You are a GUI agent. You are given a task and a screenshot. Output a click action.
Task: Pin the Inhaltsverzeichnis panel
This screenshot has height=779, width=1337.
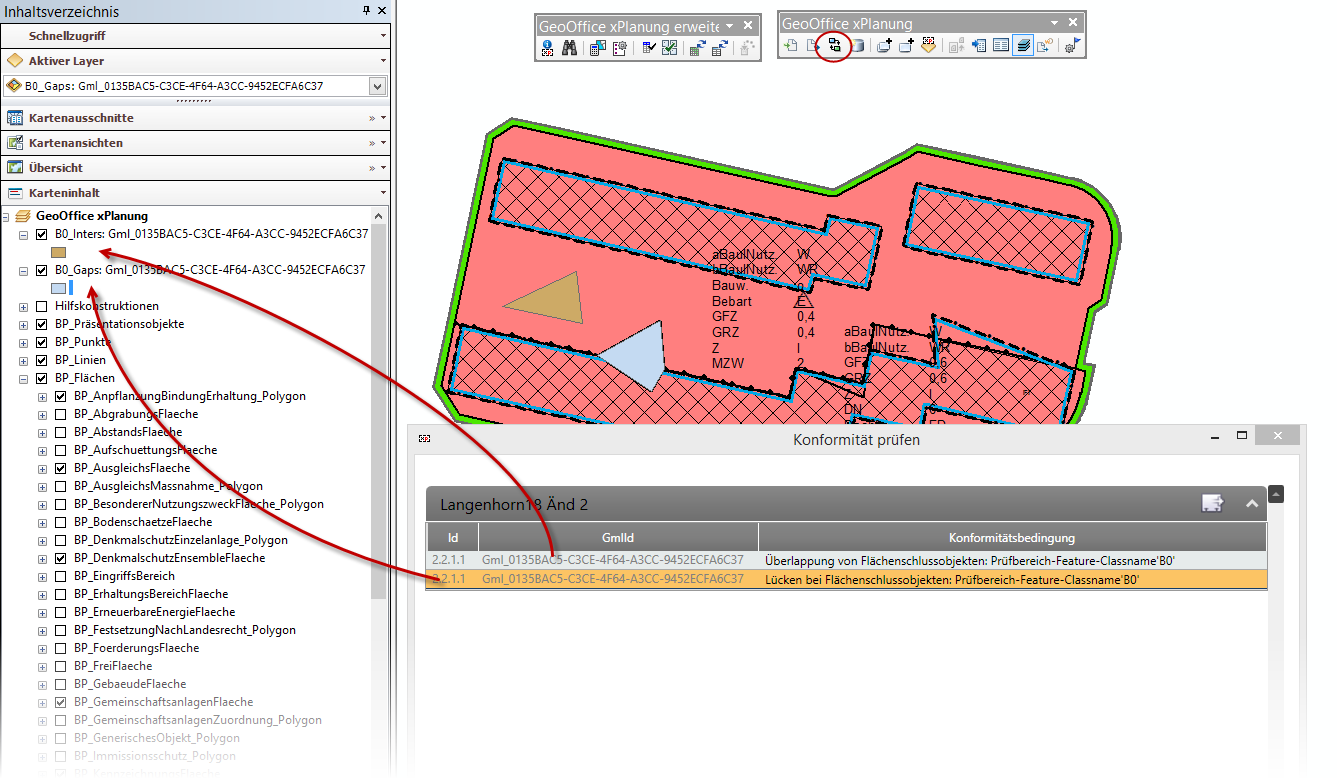coord(366,12)
